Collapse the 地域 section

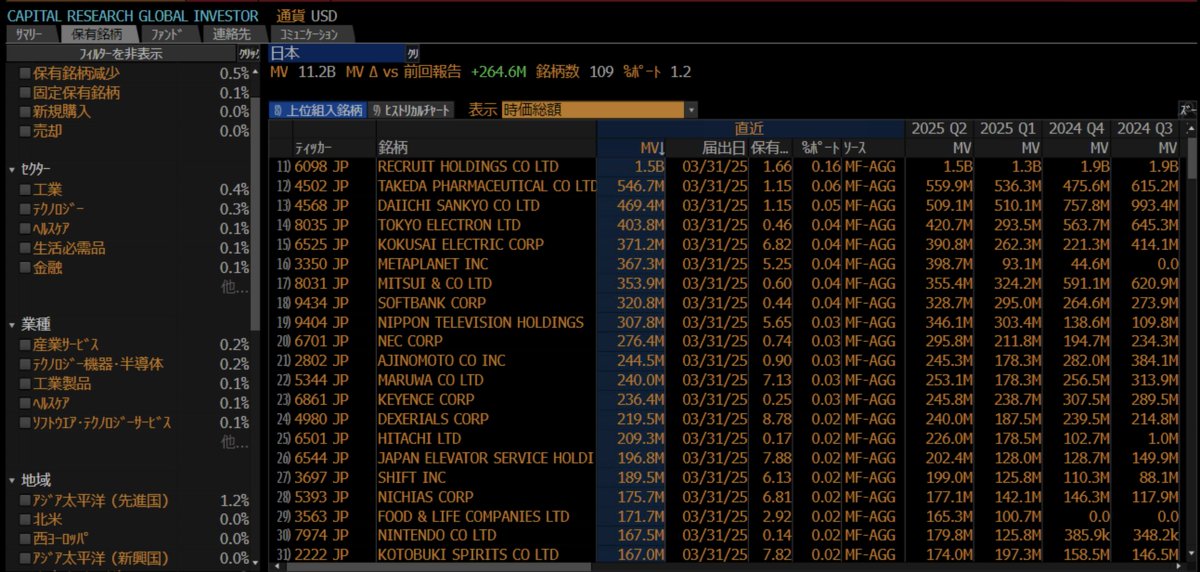(x=12, y=481)
